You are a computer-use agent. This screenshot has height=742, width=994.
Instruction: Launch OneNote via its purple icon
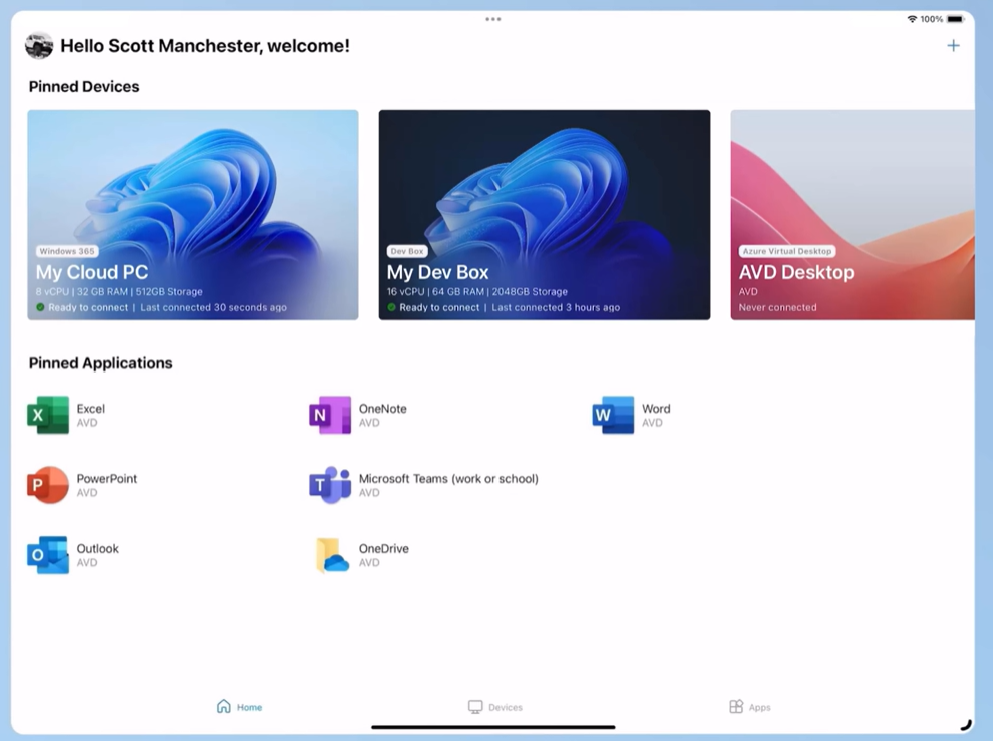(x=330, y=415)
